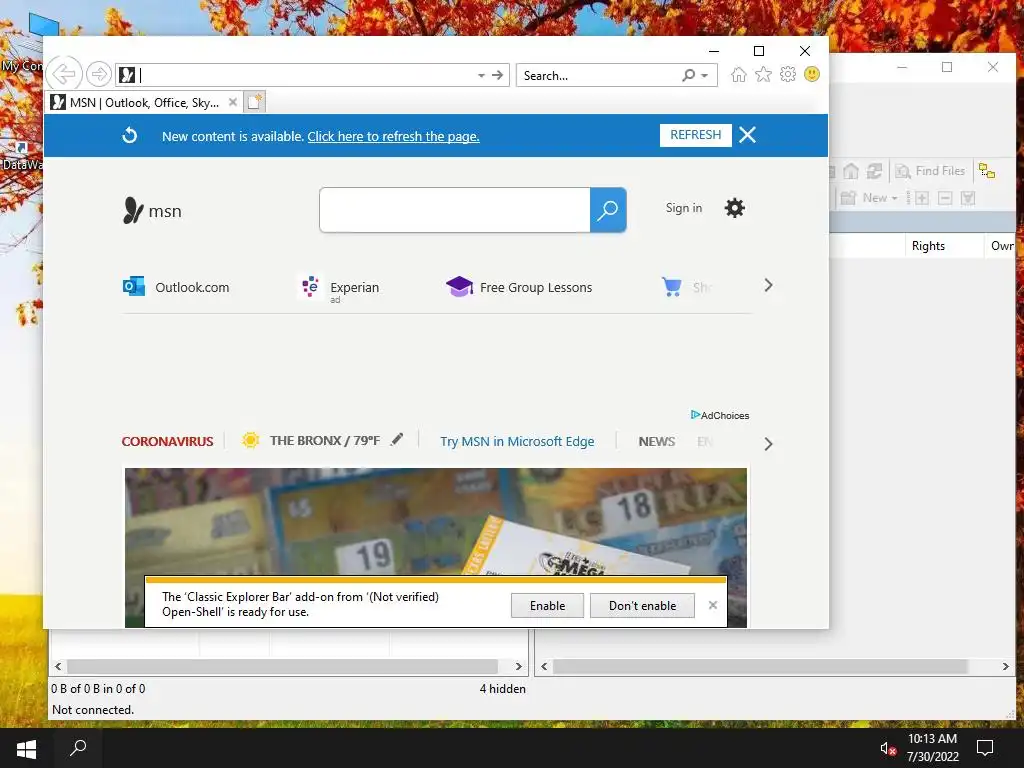Screen dimensions: 1024x768
Task: Click the minus icon in background toolbar
Action: pyautogui.click(x=945, y=198)
